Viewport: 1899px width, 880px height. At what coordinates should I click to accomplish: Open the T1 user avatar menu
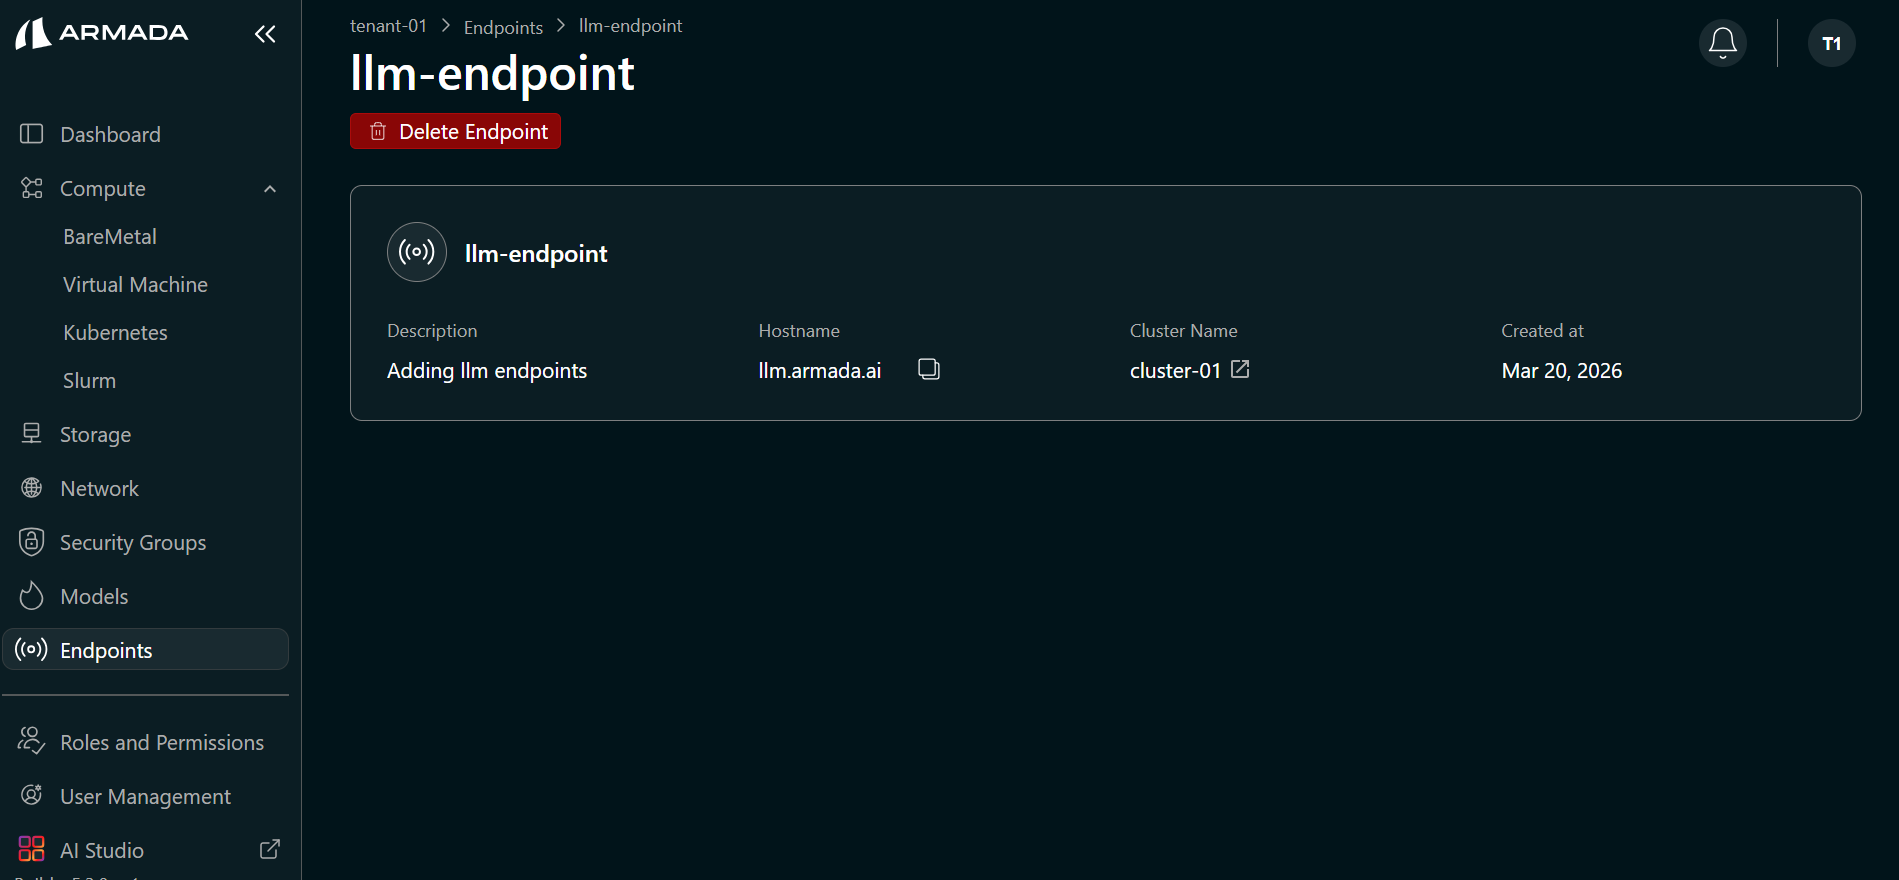tap(1831, 43)
